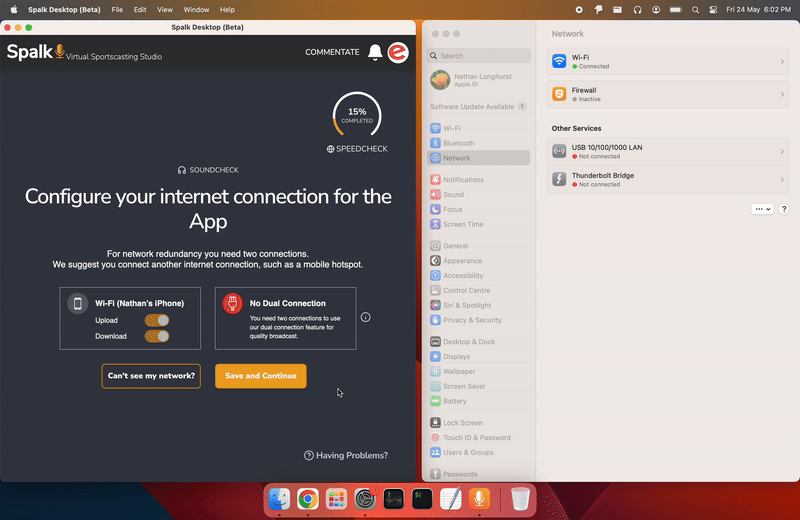Click the Spalk logo

coord(36,52)
